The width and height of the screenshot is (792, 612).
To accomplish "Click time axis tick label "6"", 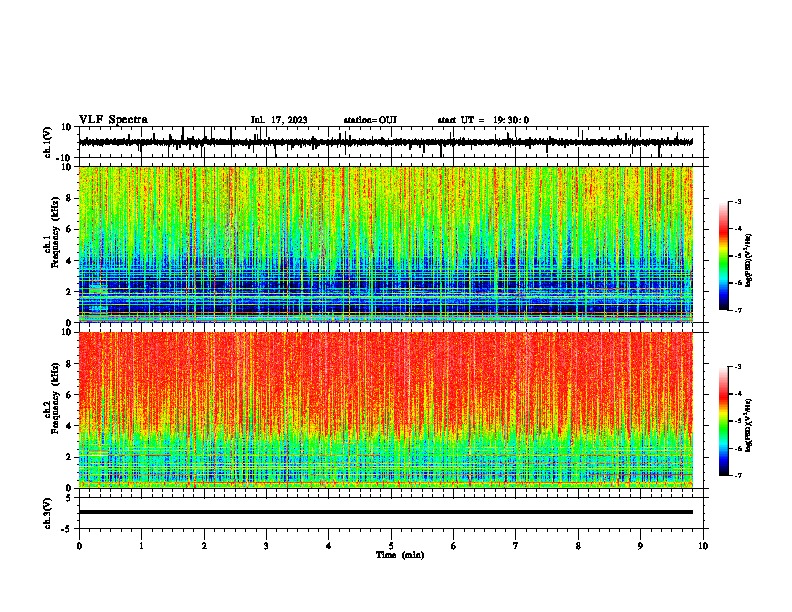I will [x=454, y=546].
